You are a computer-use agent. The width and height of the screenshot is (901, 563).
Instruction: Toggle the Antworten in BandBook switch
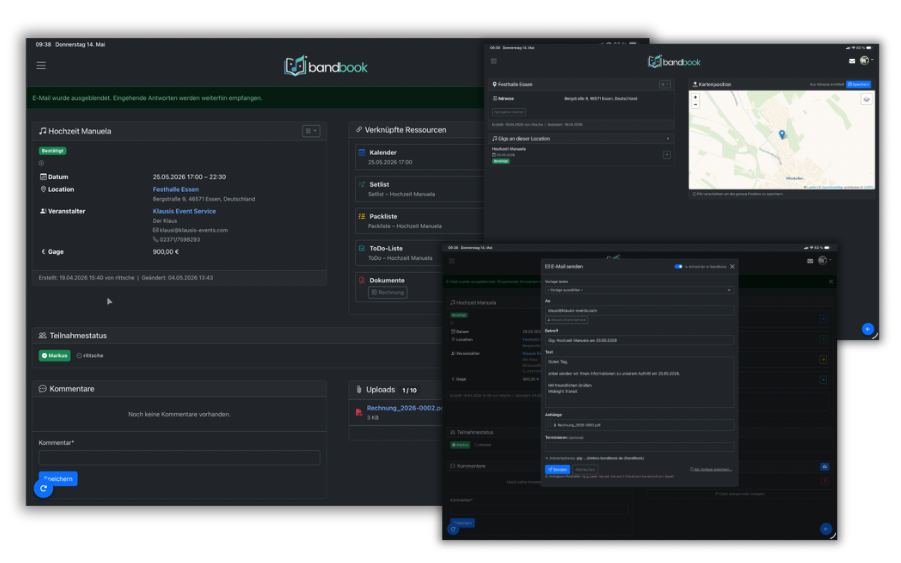tap(679, 267)
